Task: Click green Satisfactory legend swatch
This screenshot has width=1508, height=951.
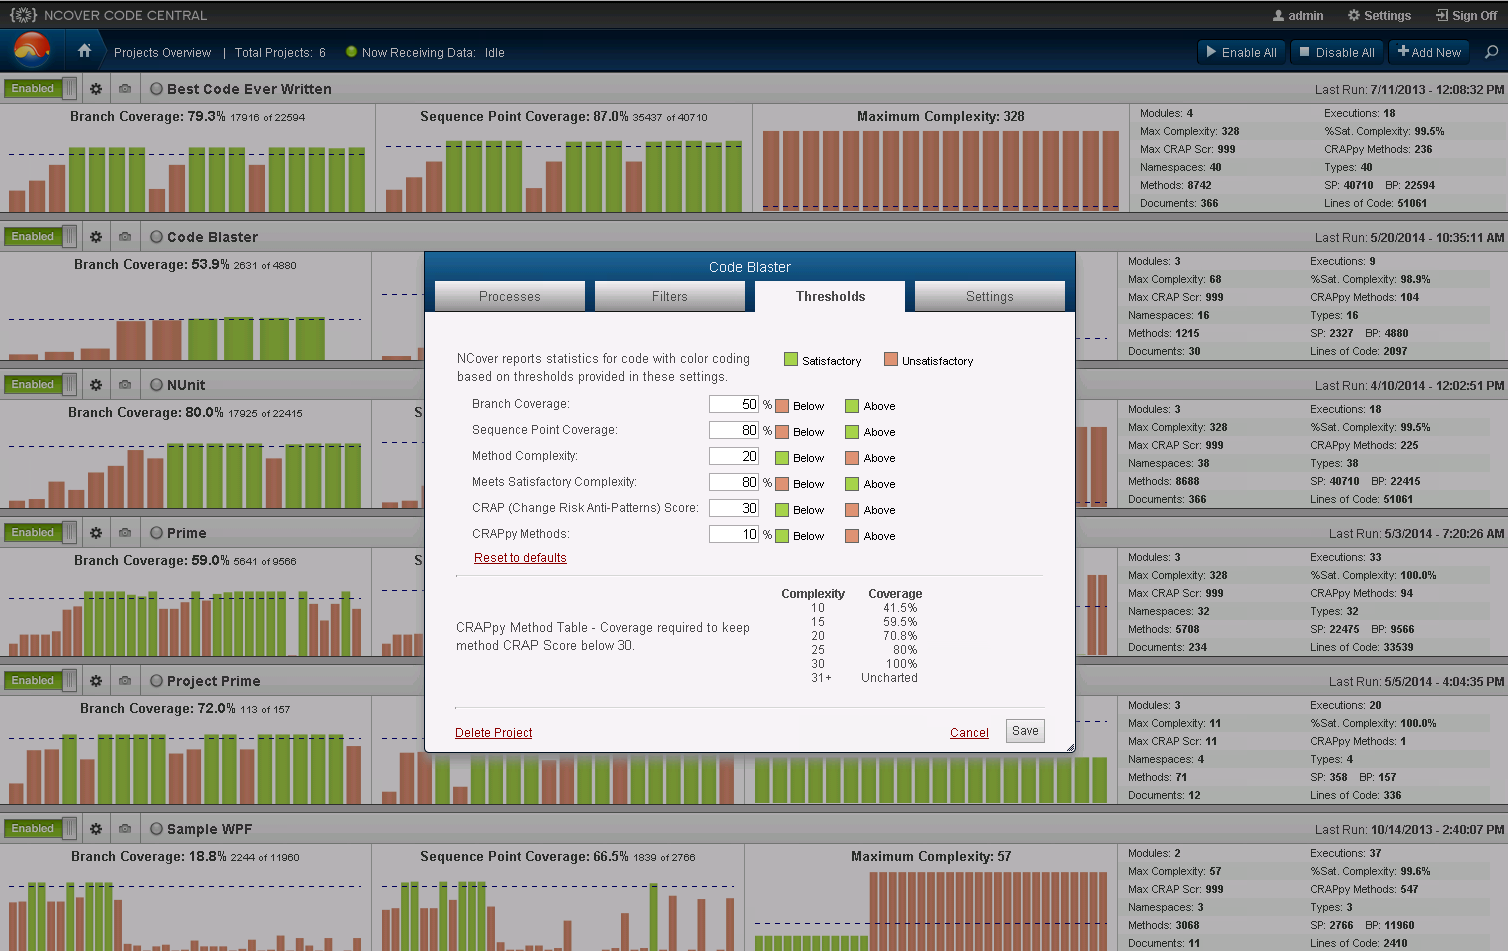Action: pos(791,359)
